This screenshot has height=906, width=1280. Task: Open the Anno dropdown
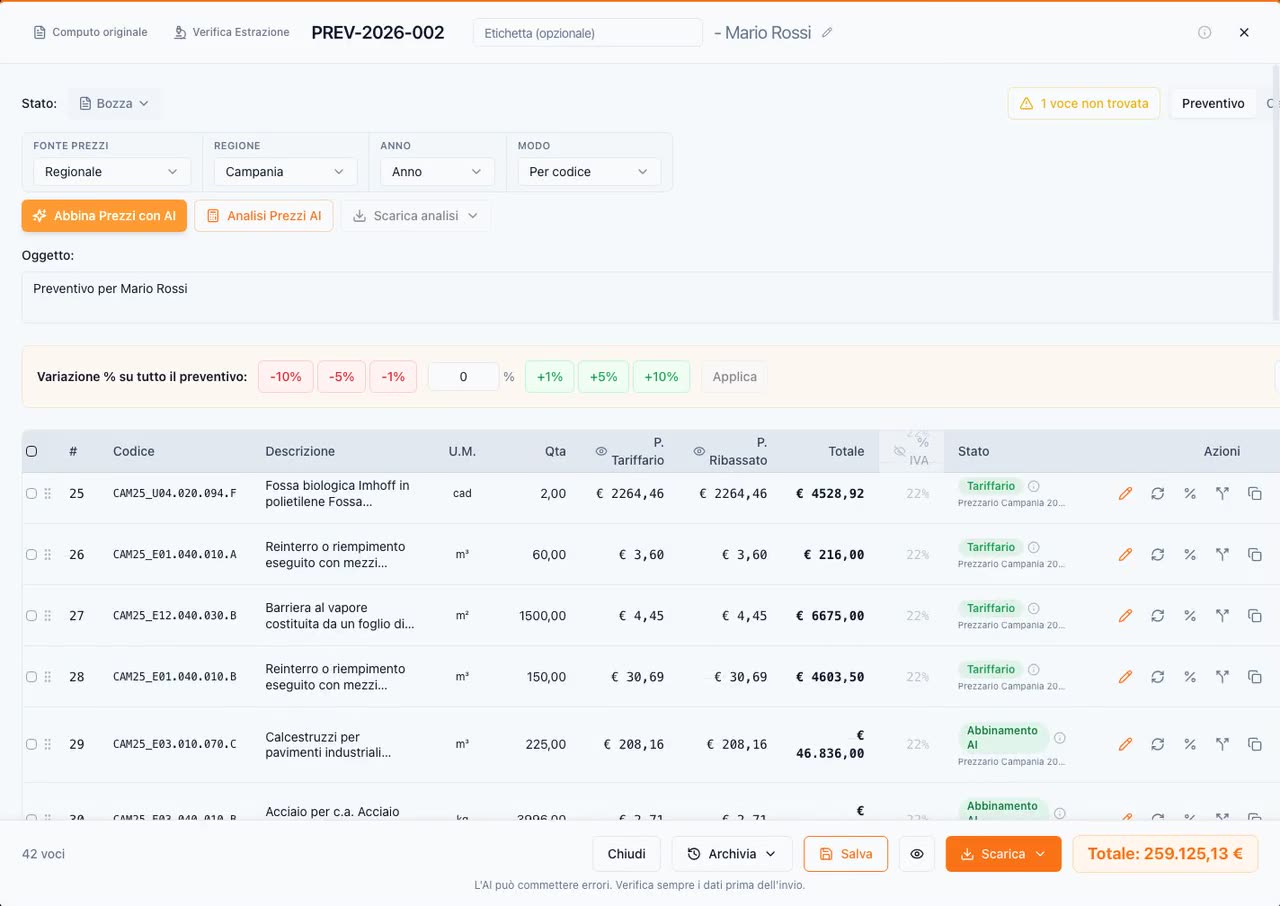coord(437,172)
